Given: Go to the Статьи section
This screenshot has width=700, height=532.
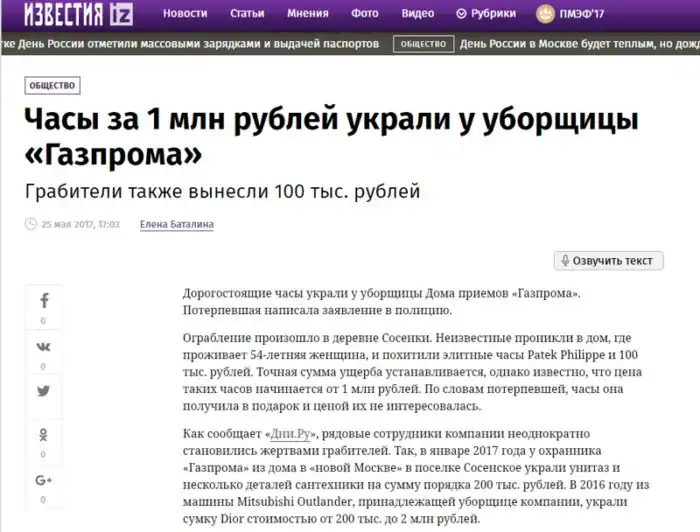Looking at the screenshot, I should pyautogui.click(x=246, y=14).
